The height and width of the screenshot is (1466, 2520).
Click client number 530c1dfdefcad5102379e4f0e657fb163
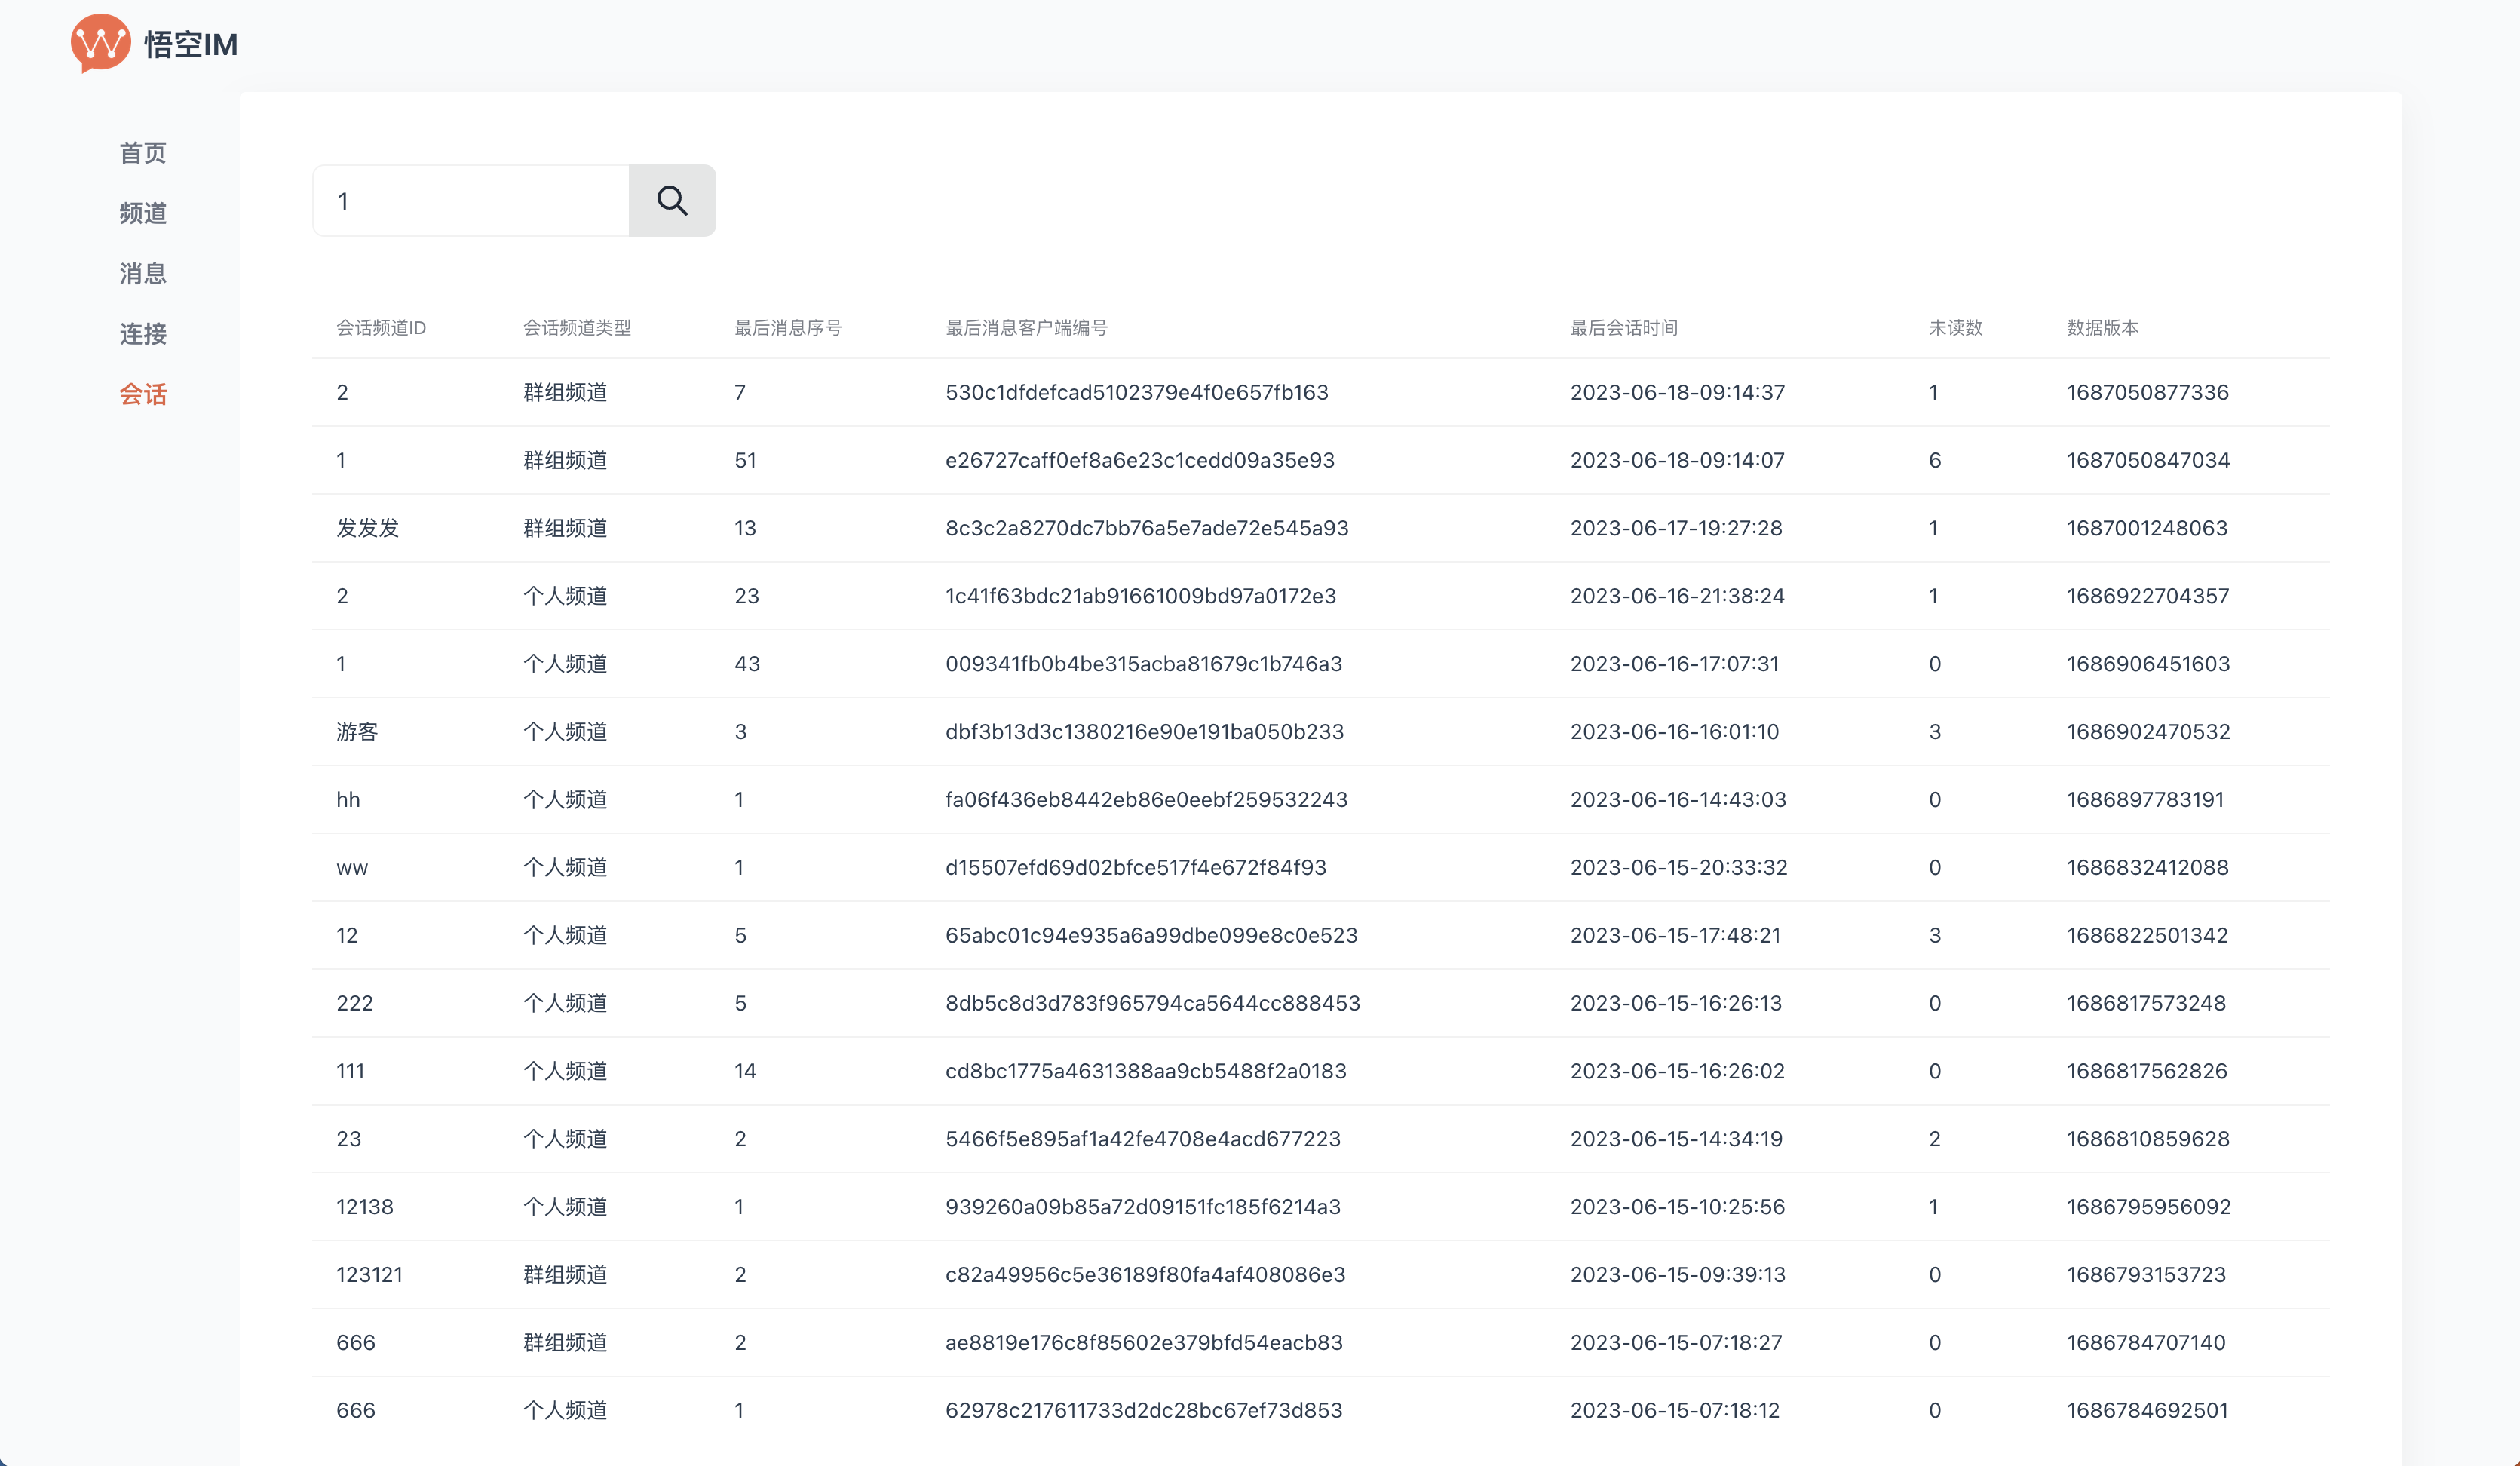tap(1136, 392)
